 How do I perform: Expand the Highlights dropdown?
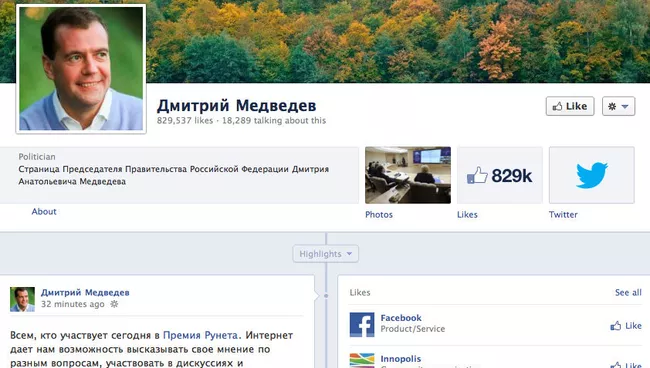coord(325,254)
